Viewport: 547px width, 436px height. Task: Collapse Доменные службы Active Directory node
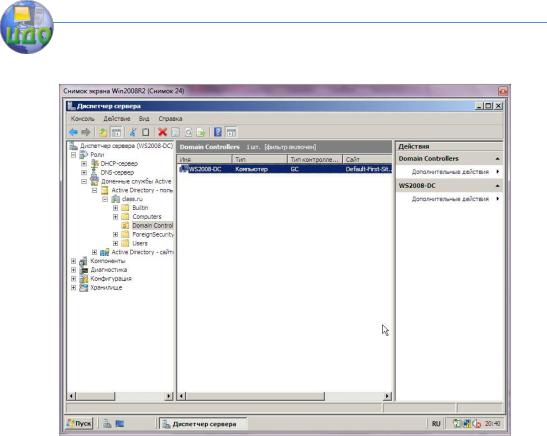[x=84, y=181]
